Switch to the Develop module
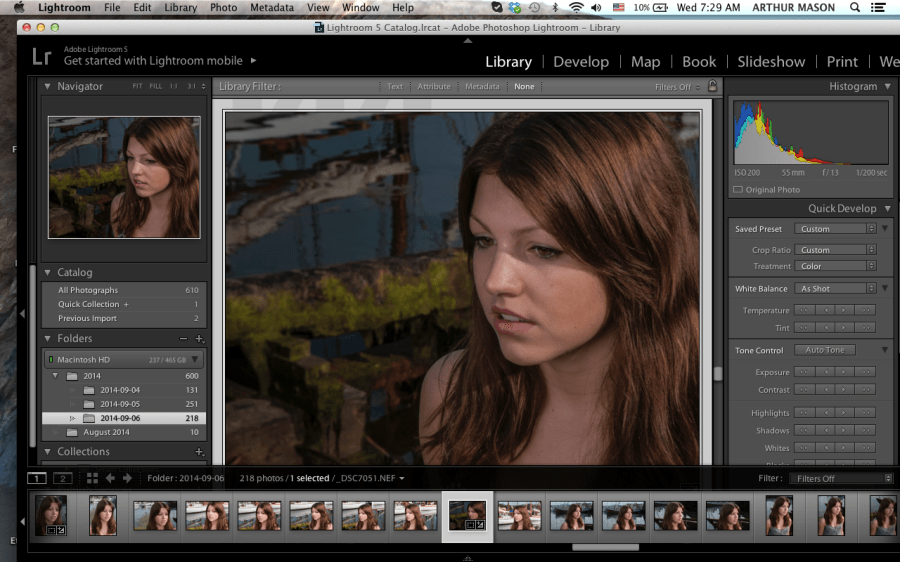Screen dimensions: 900x562 point(581,61)
